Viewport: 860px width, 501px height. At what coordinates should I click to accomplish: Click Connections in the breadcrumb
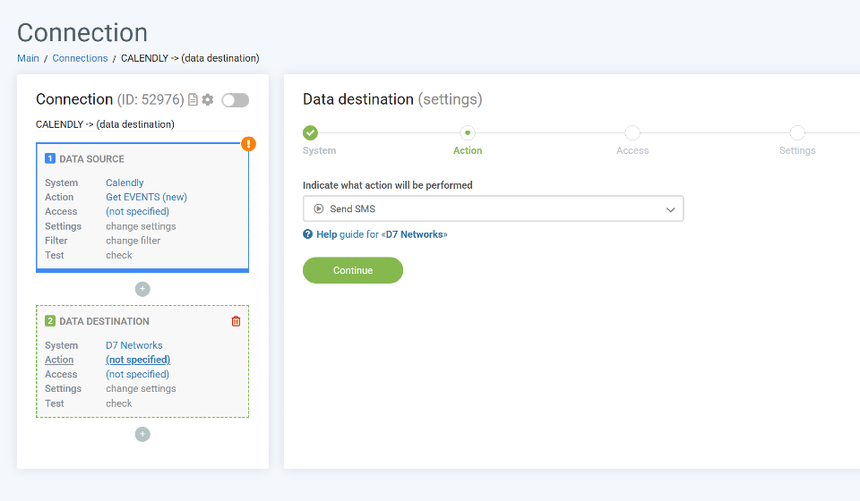[80, 58]
